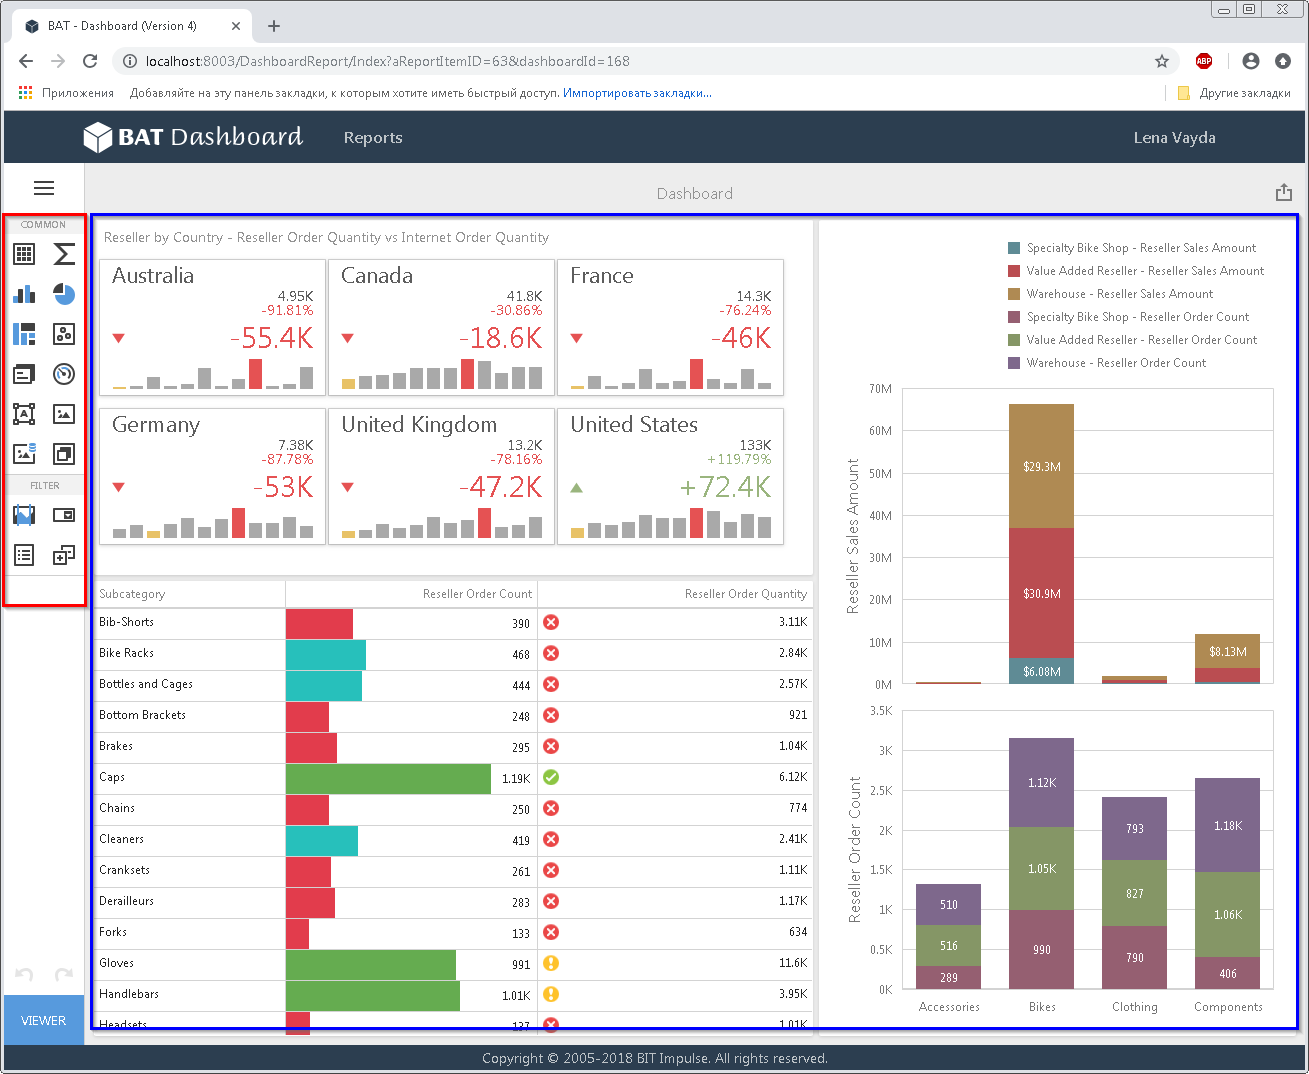
Task: Click the Warehouse - Reseller Order Count legend swatch
Action: click(x=1014, y=363)
